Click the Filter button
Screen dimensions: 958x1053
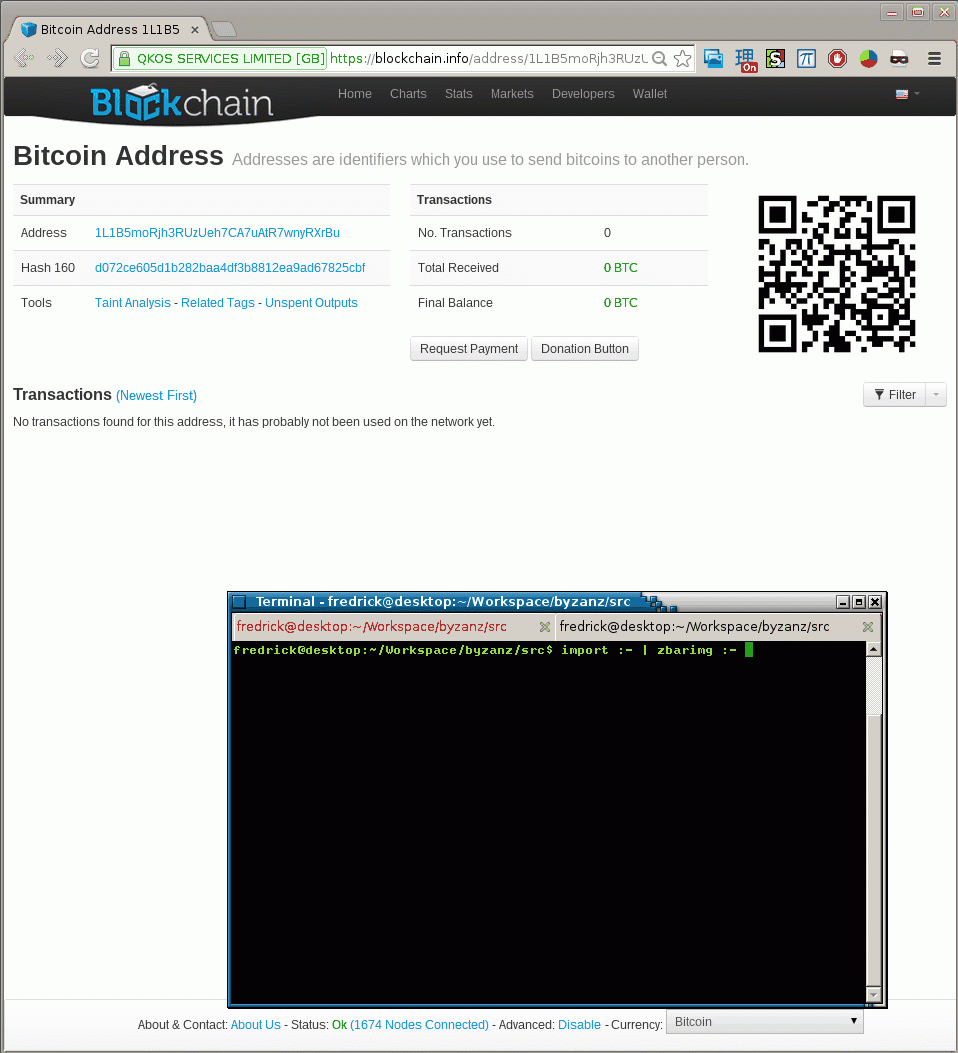tap(894, 395)
